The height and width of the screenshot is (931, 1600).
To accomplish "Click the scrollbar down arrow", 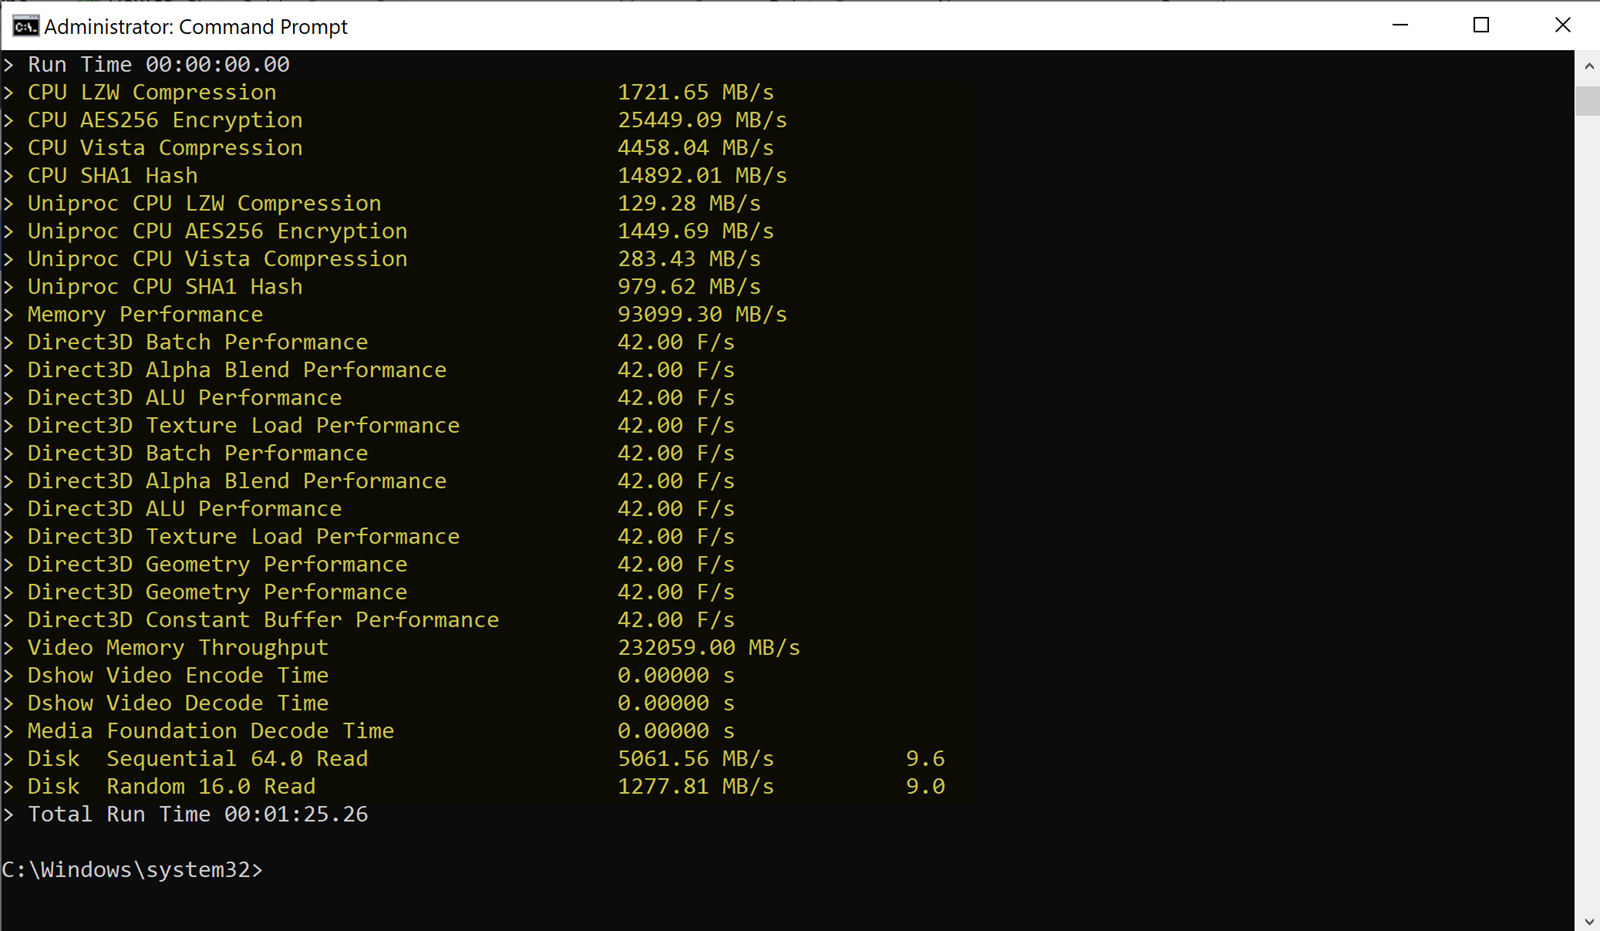I will coord(1588,921).
